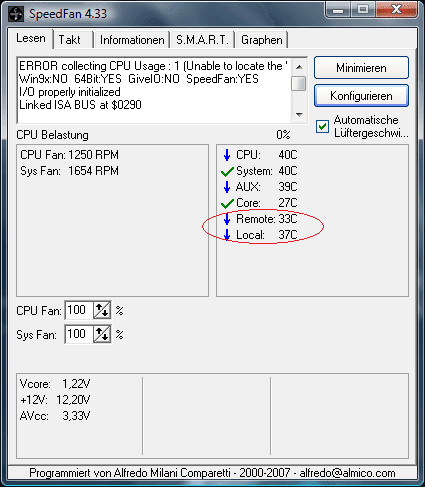425x487 pixels.
Task: Click the green checkmark beside Core temperature
Action: pos(227,203)
